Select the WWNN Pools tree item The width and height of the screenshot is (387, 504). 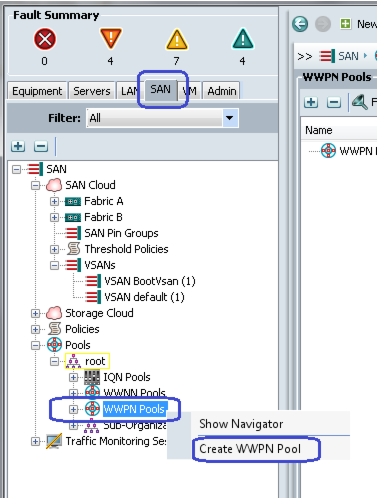click(x=135, y=392)
